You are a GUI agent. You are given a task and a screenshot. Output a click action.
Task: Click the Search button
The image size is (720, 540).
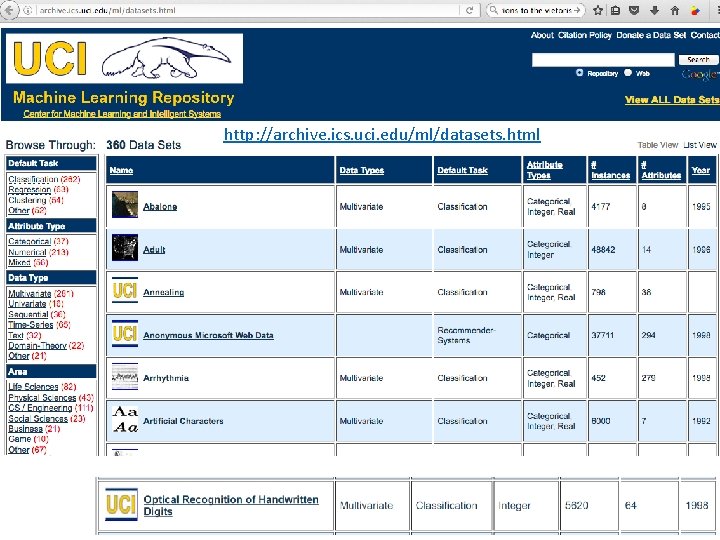[x=698, y=60]
